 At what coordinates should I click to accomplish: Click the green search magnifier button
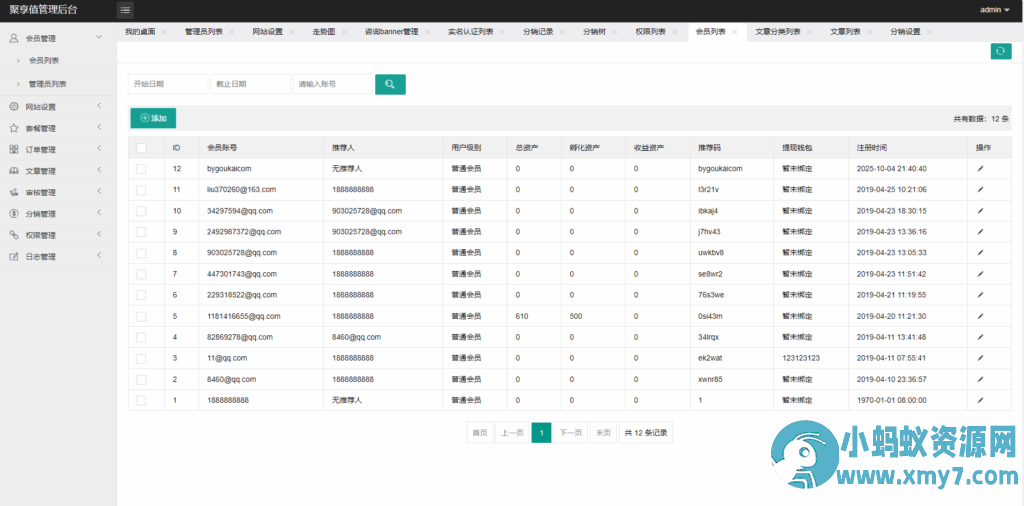tap(390, 84)
